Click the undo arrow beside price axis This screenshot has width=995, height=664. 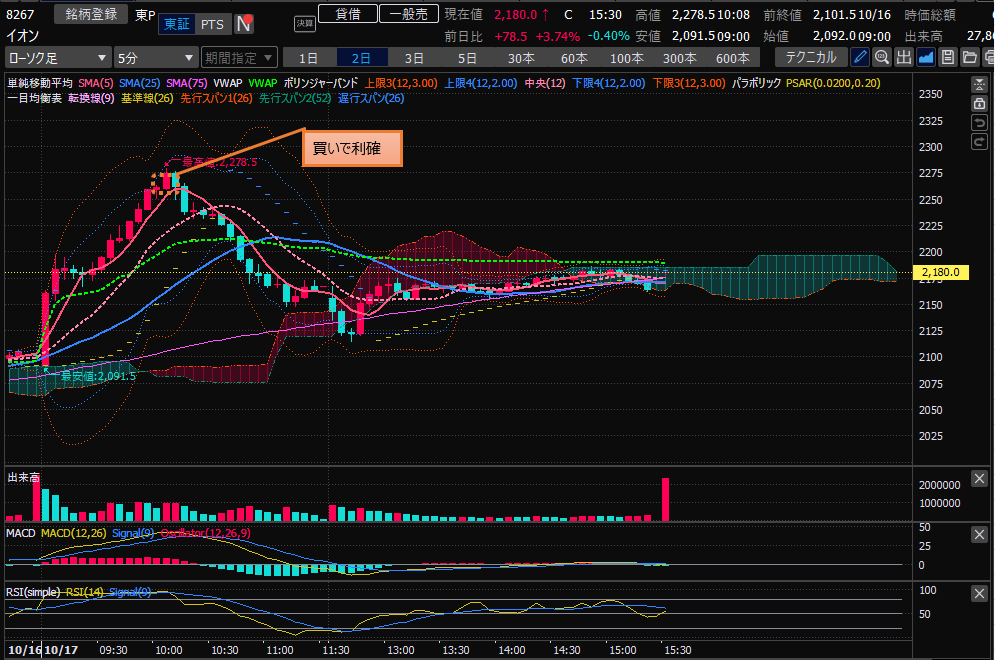(x=979, y=123)
